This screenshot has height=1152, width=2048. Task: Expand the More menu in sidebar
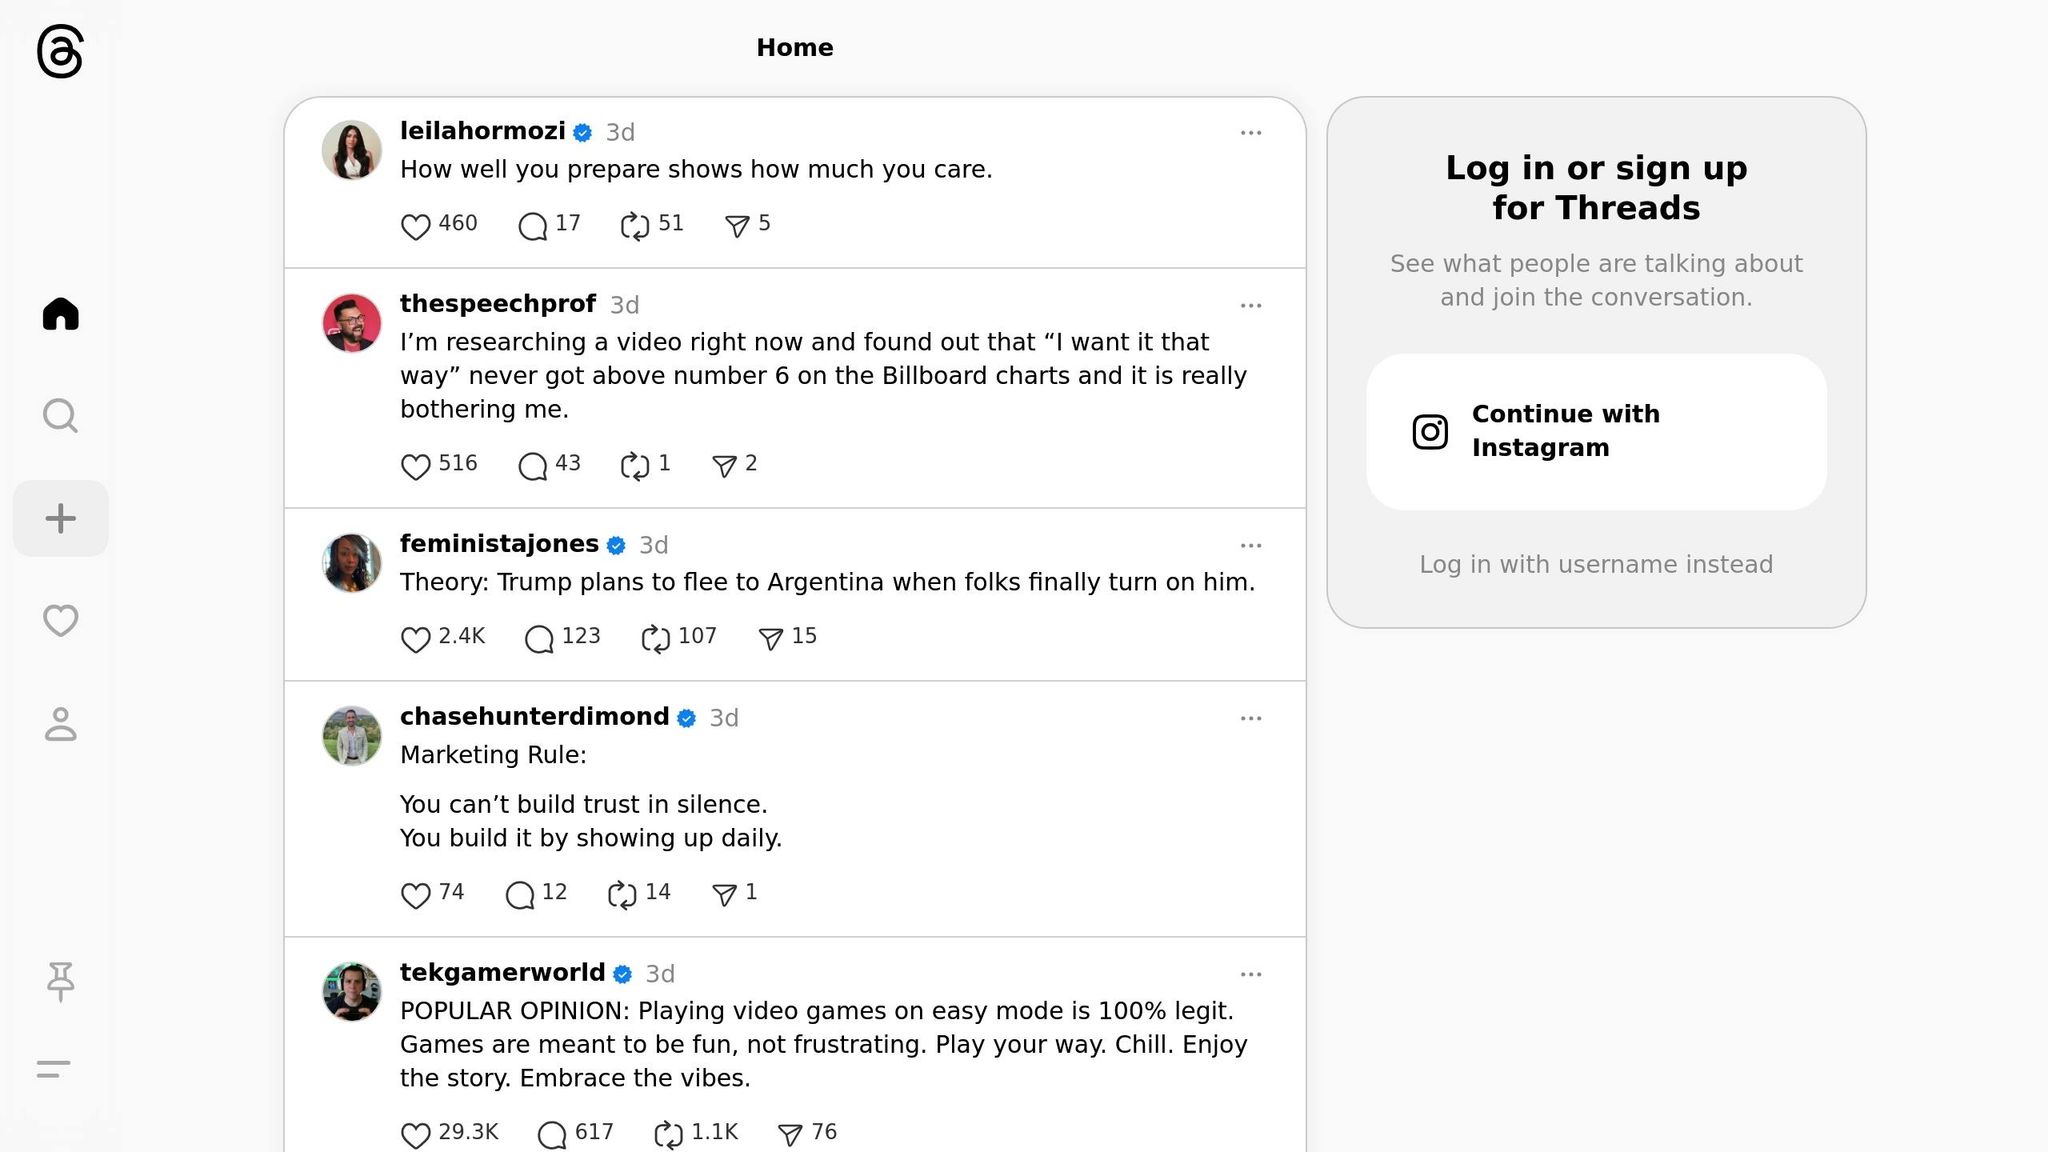pyautogui.click(x=54, y=1069)
